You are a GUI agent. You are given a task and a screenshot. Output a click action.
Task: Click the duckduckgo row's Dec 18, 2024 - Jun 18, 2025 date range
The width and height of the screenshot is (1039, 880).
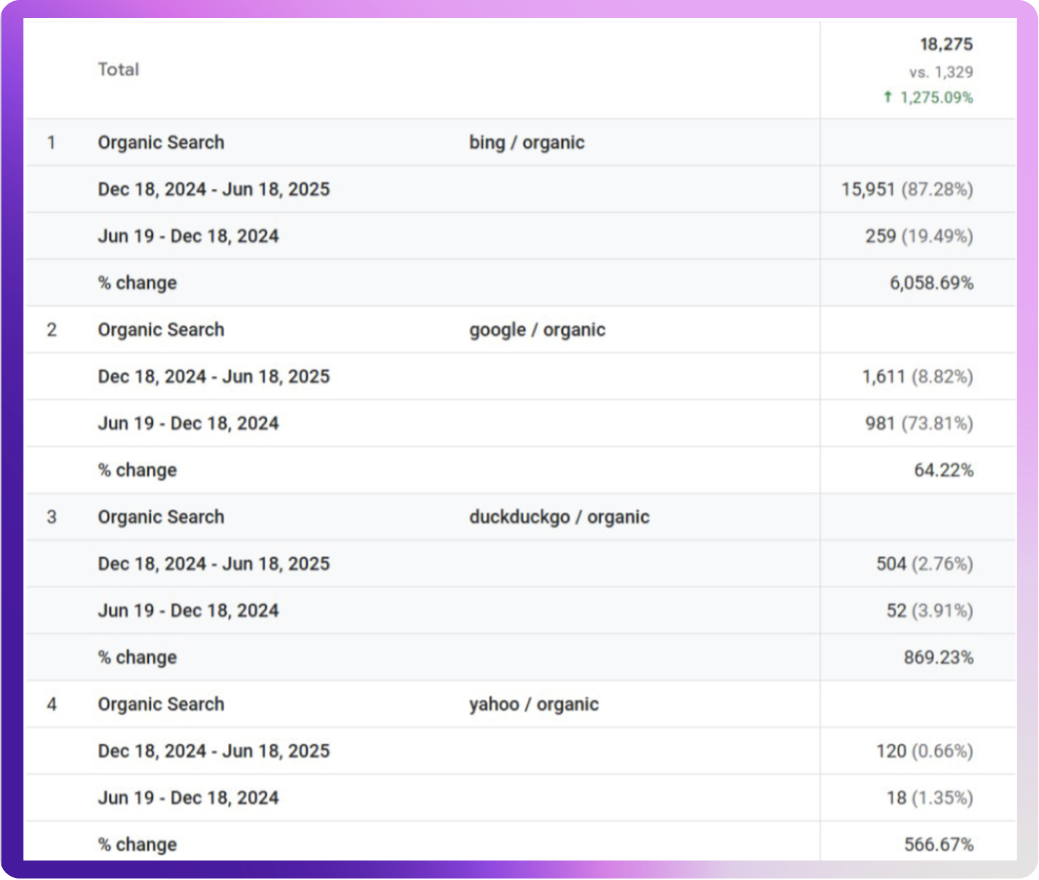click(x=214, y=564)
